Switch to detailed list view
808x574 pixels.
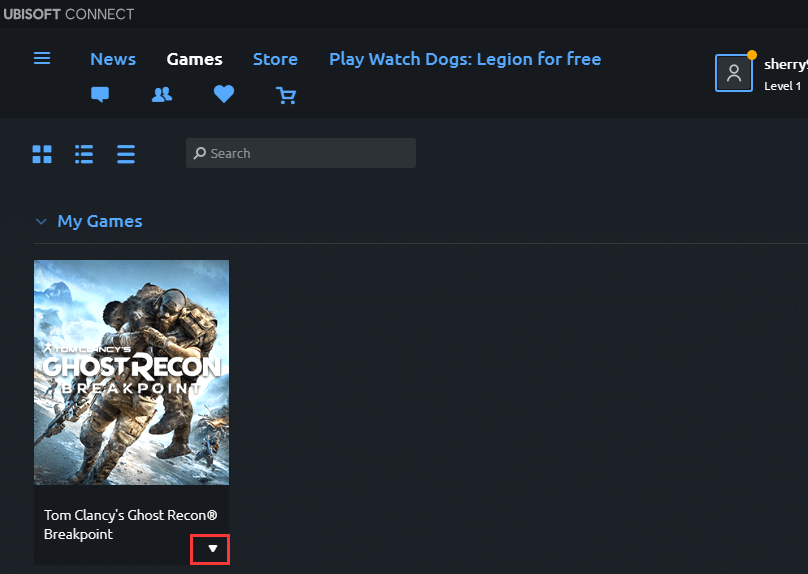[x=84, y=154]
